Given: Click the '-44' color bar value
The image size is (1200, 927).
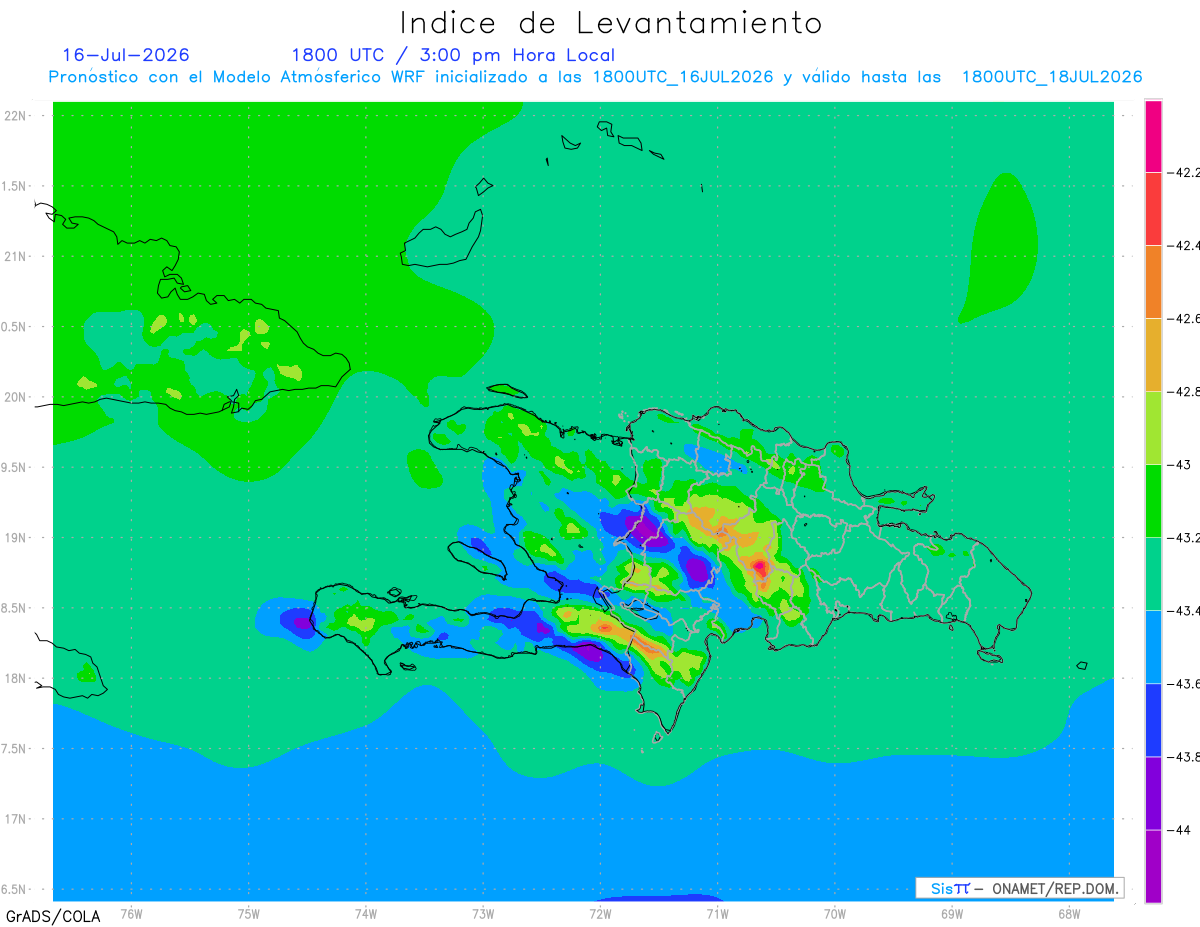Looking at the screenshot, I should point(1180,830).
